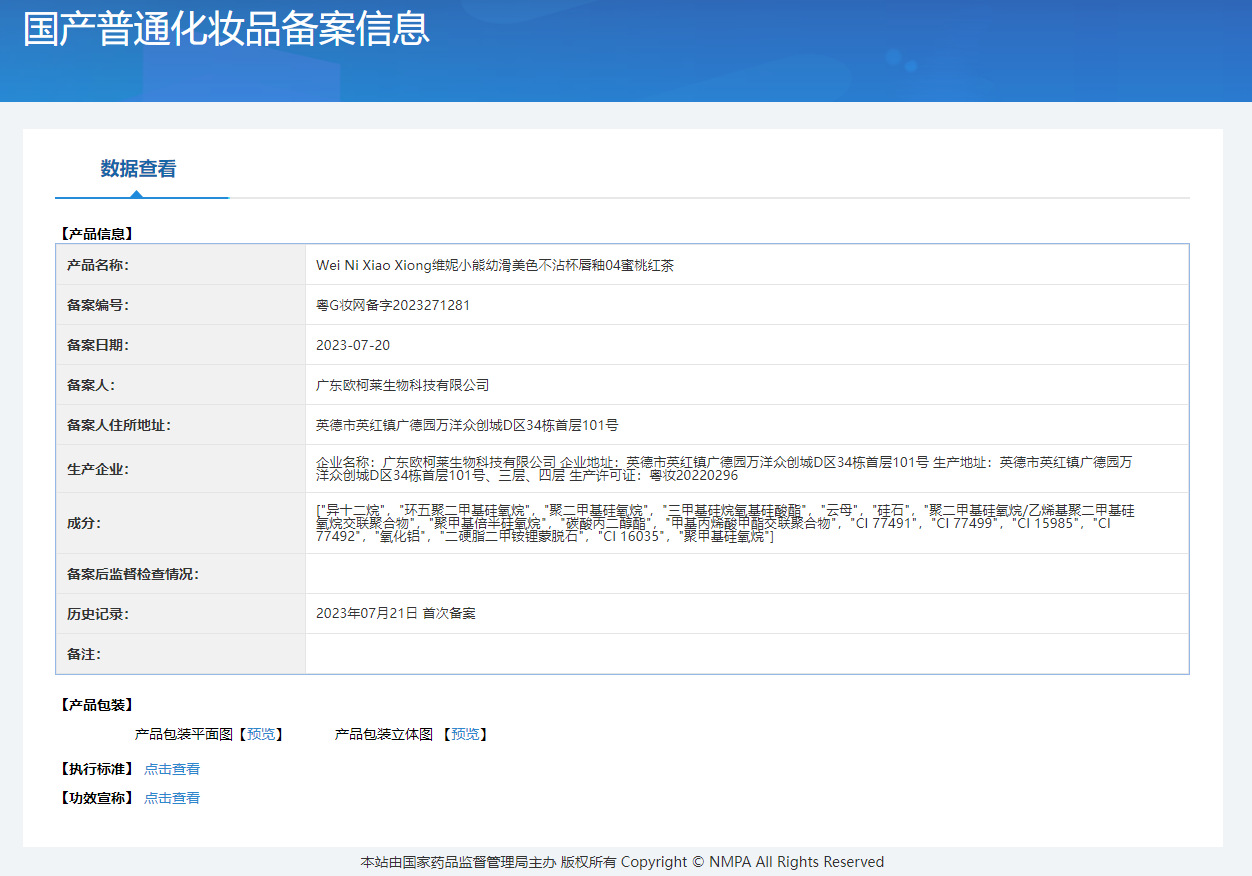Select history record 2023年07月21日 首次备案
Screen dimensions: 1252x876
pos(396,613)
